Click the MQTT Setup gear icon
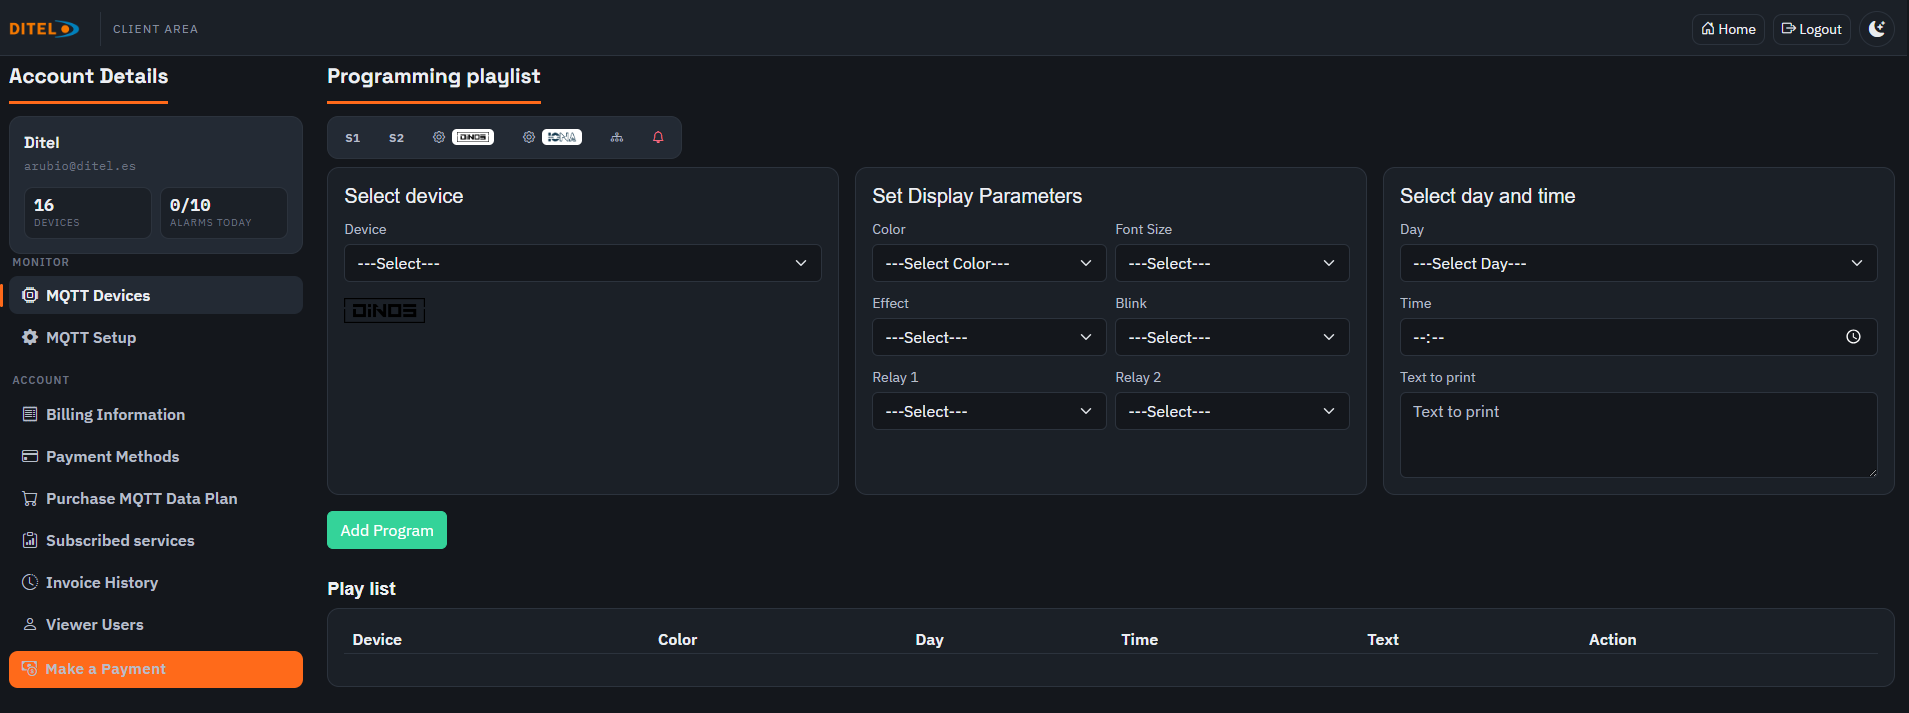The width and height of the screenshot is (1909, 713). pyautogui.click(x=30, y=337)
